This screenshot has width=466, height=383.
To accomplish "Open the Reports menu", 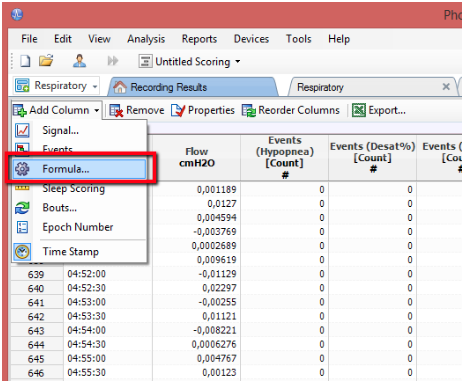I will click(x=199, y=39).
